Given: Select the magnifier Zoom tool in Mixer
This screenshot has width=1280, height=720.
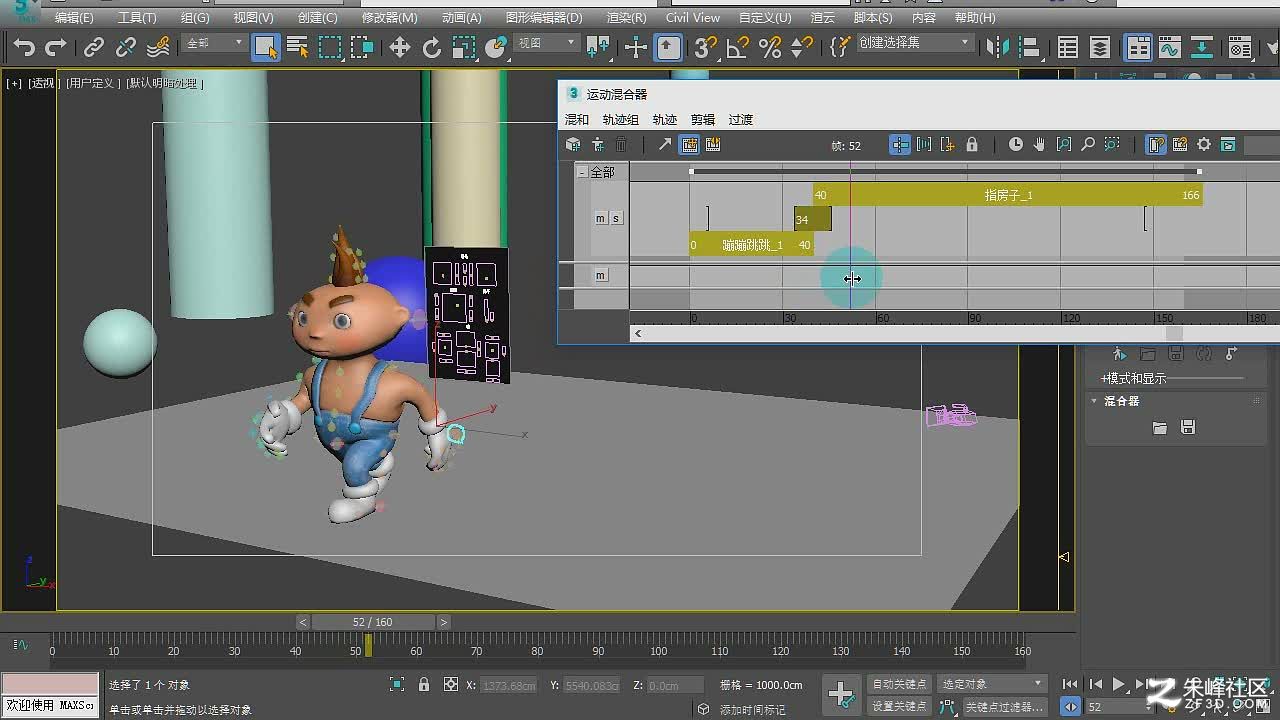Looking at the screenshot, I should coord(1088,145).
